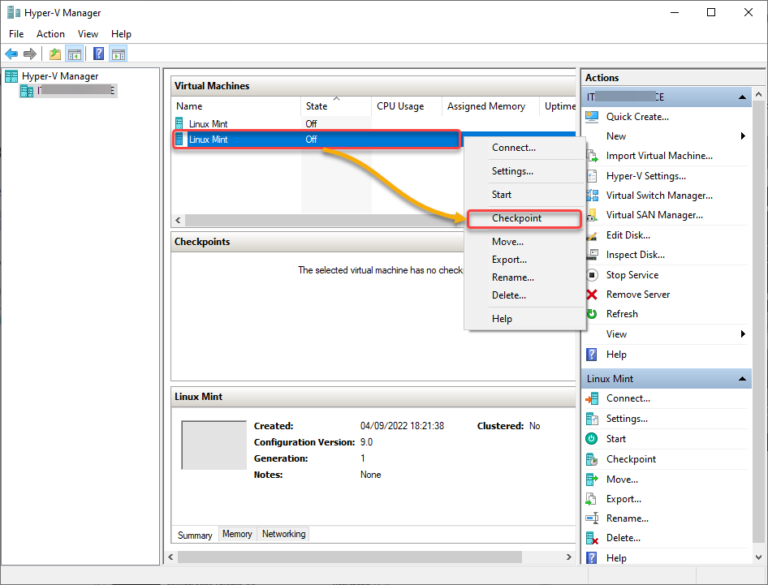This screenshot has width=768, height=585.
Task: Collapse the Linux Mint actions section
Action: [x=742, y=379]
